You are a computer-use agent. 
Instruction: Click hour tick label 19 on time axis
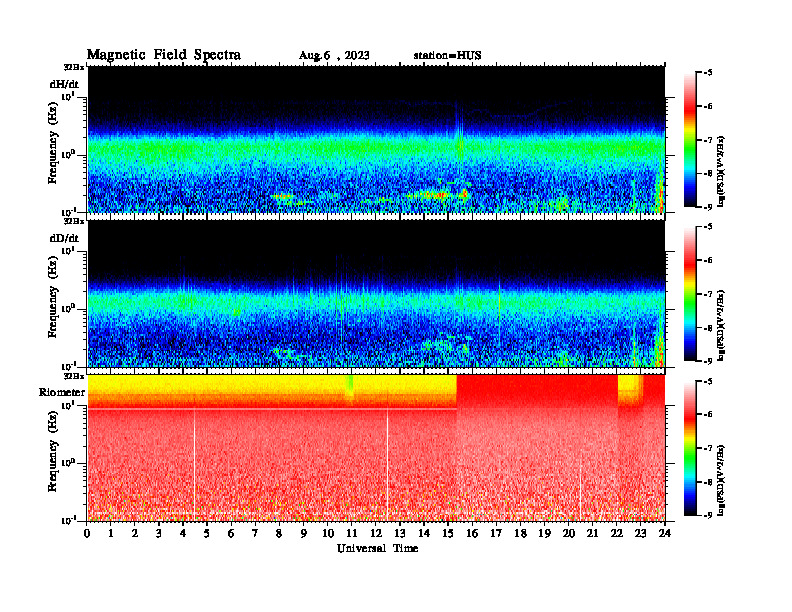coord(544,533)
